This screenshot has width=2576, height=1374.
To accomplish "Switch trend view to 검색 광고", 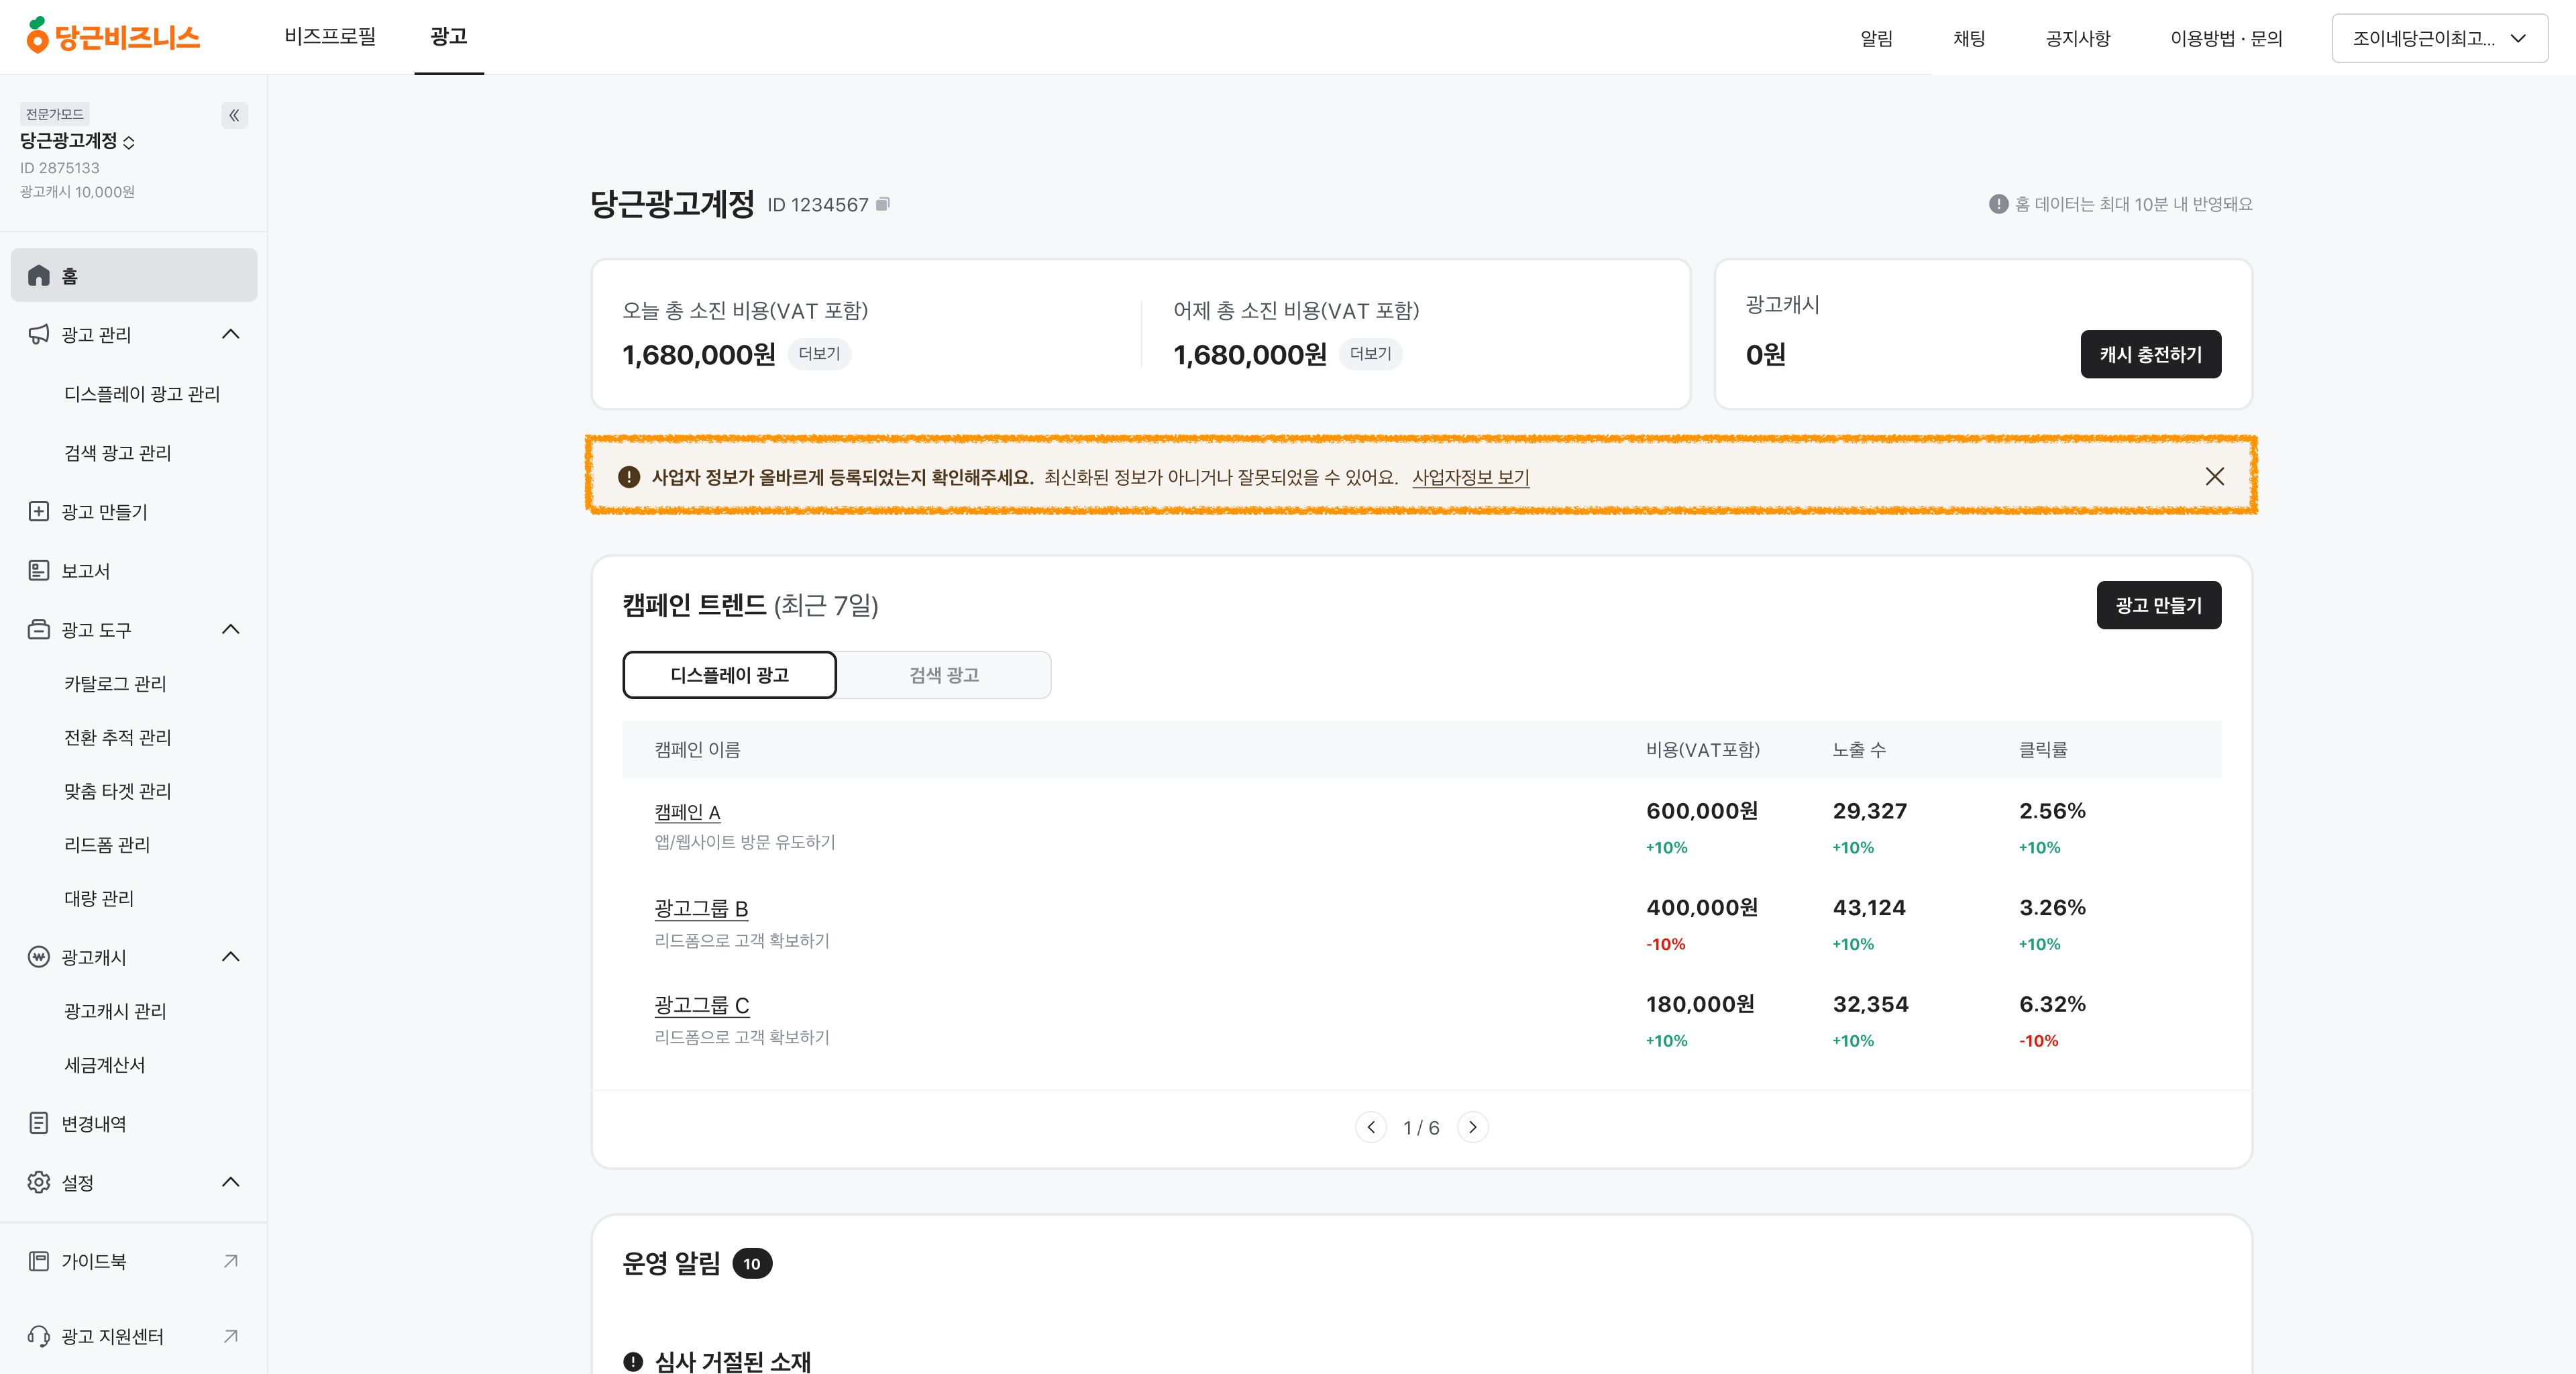I will [943, 675].
